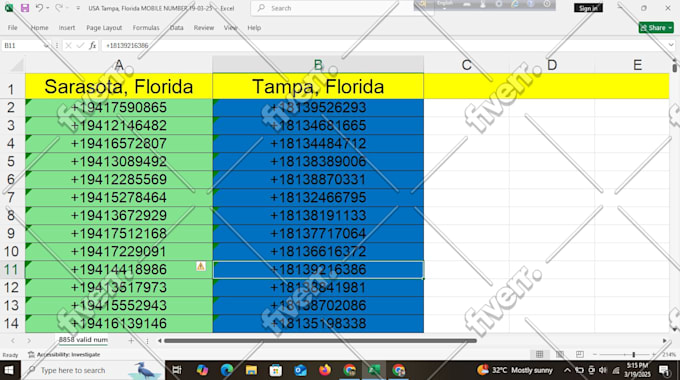Select column A header
The width and height of the screenshot is (680, 380).
click(x=119, y=65)
